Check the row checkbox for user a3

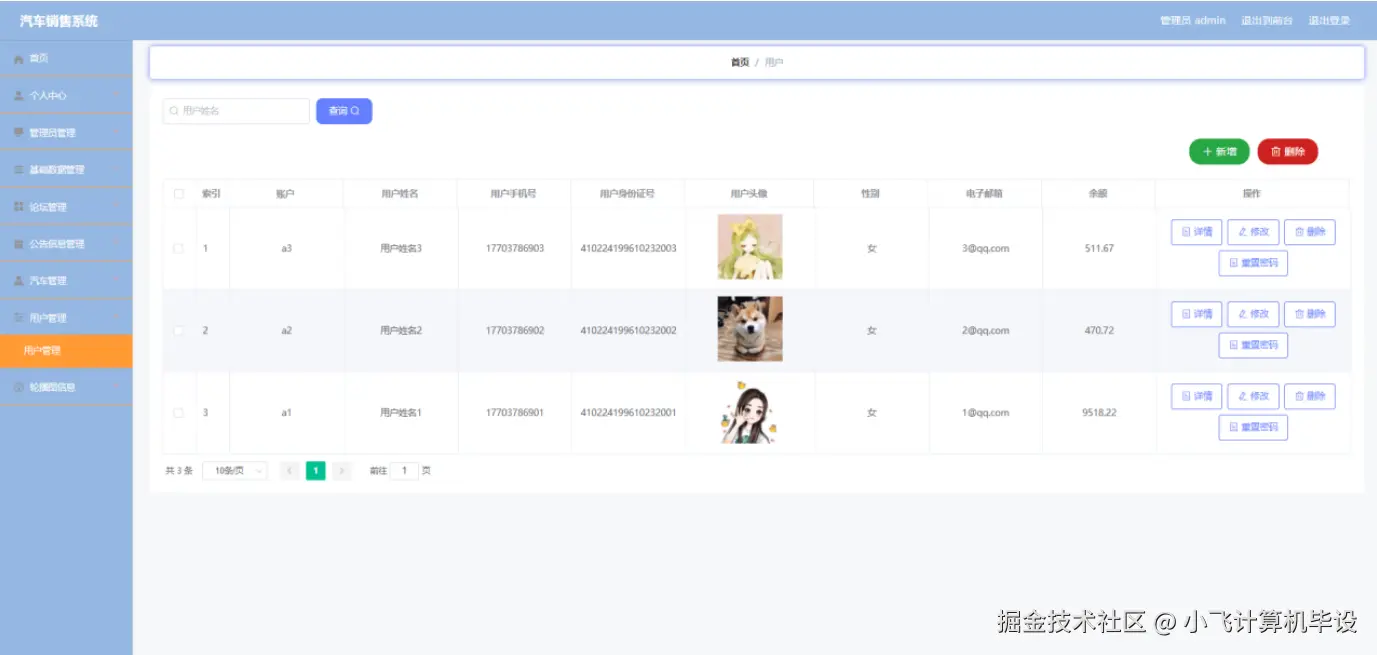(x=179, y=246)
